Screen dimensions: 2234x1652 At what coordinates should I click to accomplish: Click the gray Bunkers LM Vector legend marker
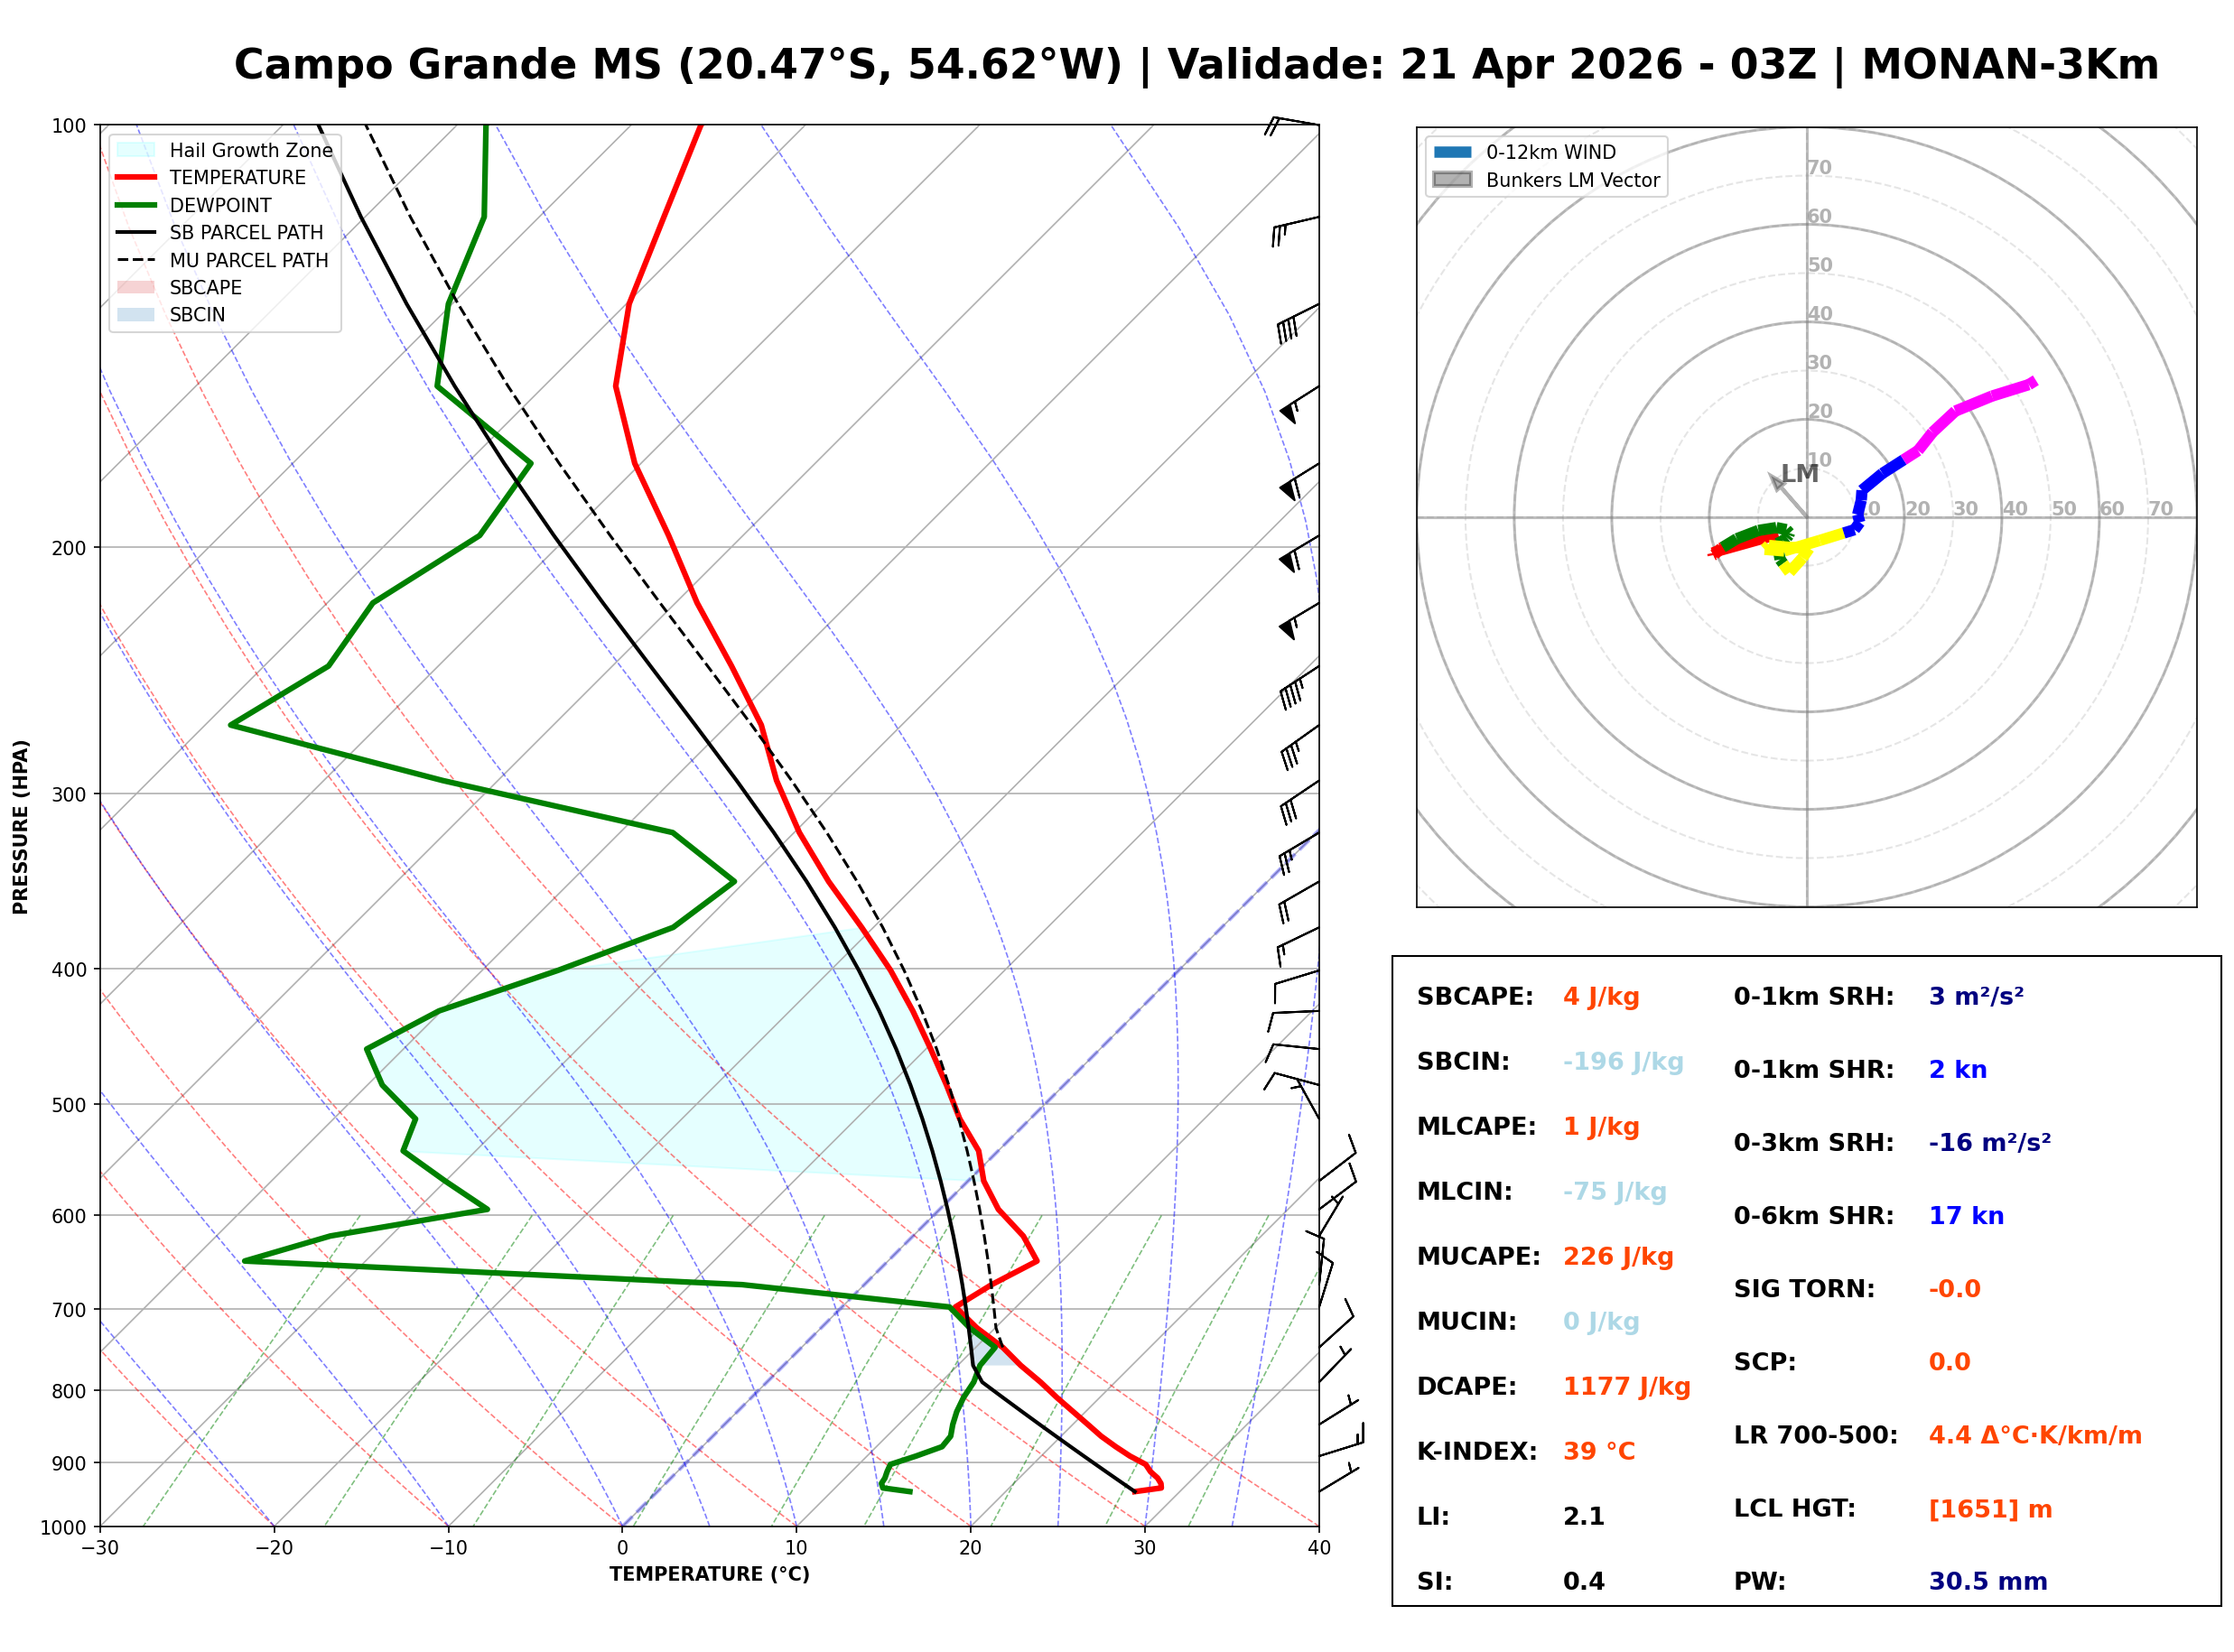click(1453, 180)
